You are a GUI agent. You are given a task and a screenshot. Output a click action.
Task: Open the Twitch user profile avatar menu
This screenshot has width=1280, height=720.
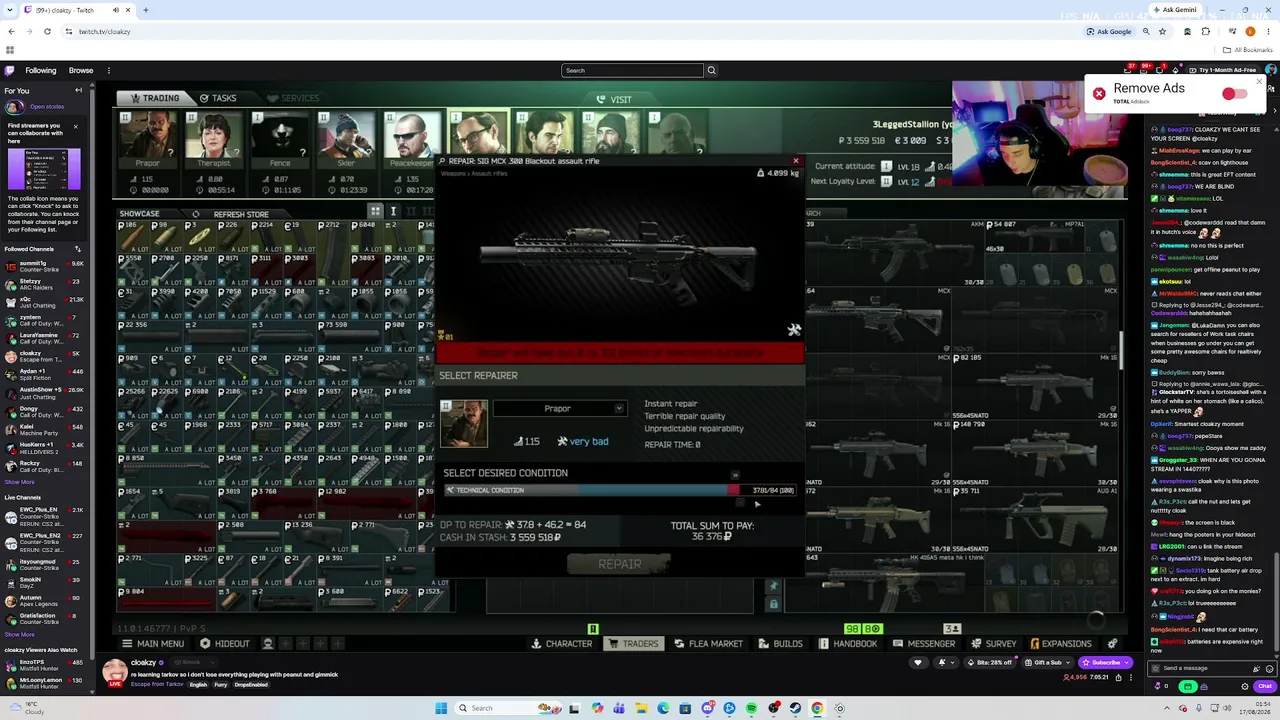click(x=1270, y=70)
